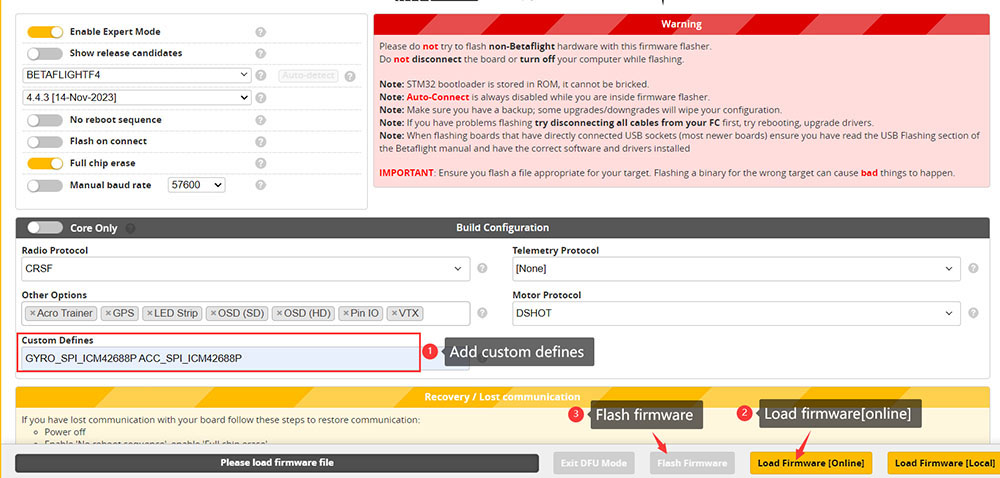
Task: Disable the Enable Expert Mode toggle
Action: pos(44,32)
